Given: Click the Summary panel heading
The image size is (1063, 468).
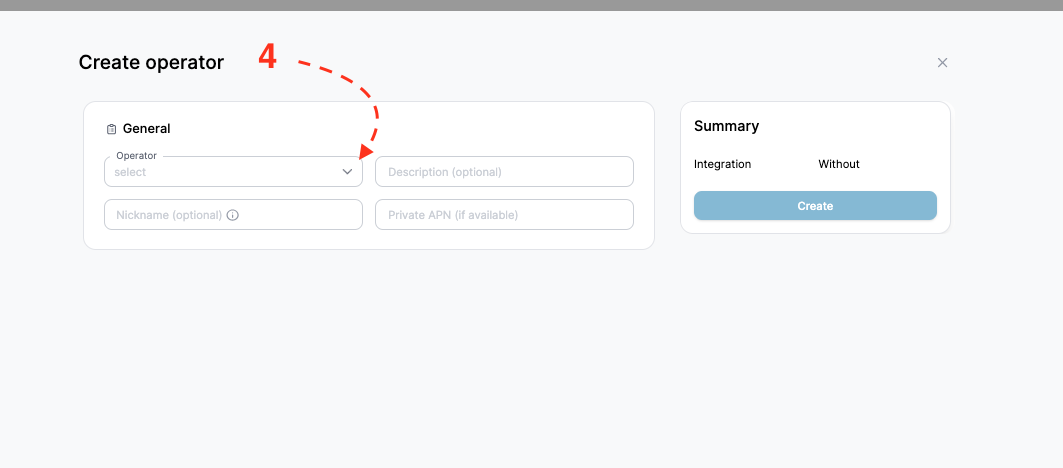Looking at the screenshot, I should point(727,126).
